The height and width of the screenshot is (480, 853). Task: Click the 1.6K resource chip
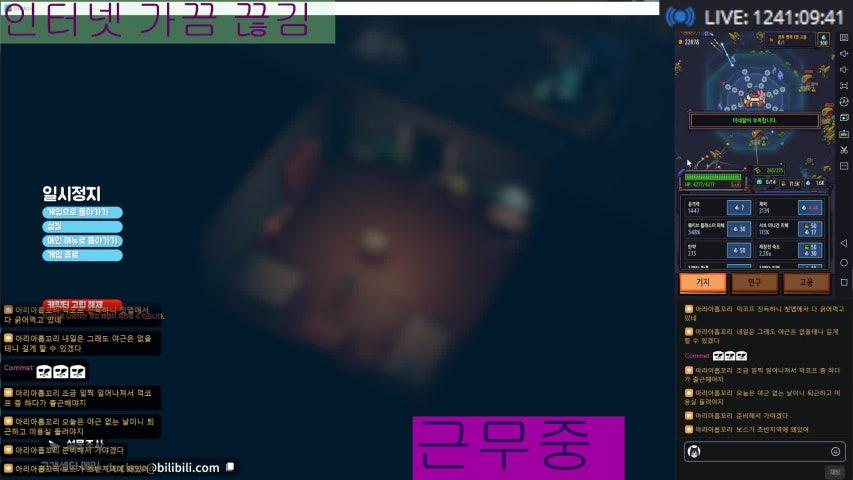[816, 183]
